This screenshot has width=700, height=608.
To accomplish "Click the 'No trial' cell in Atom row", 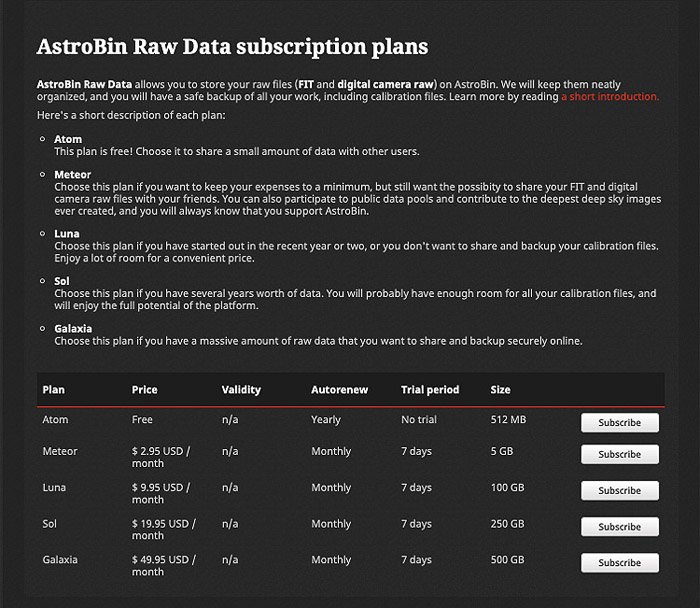I will click(419, 420).
